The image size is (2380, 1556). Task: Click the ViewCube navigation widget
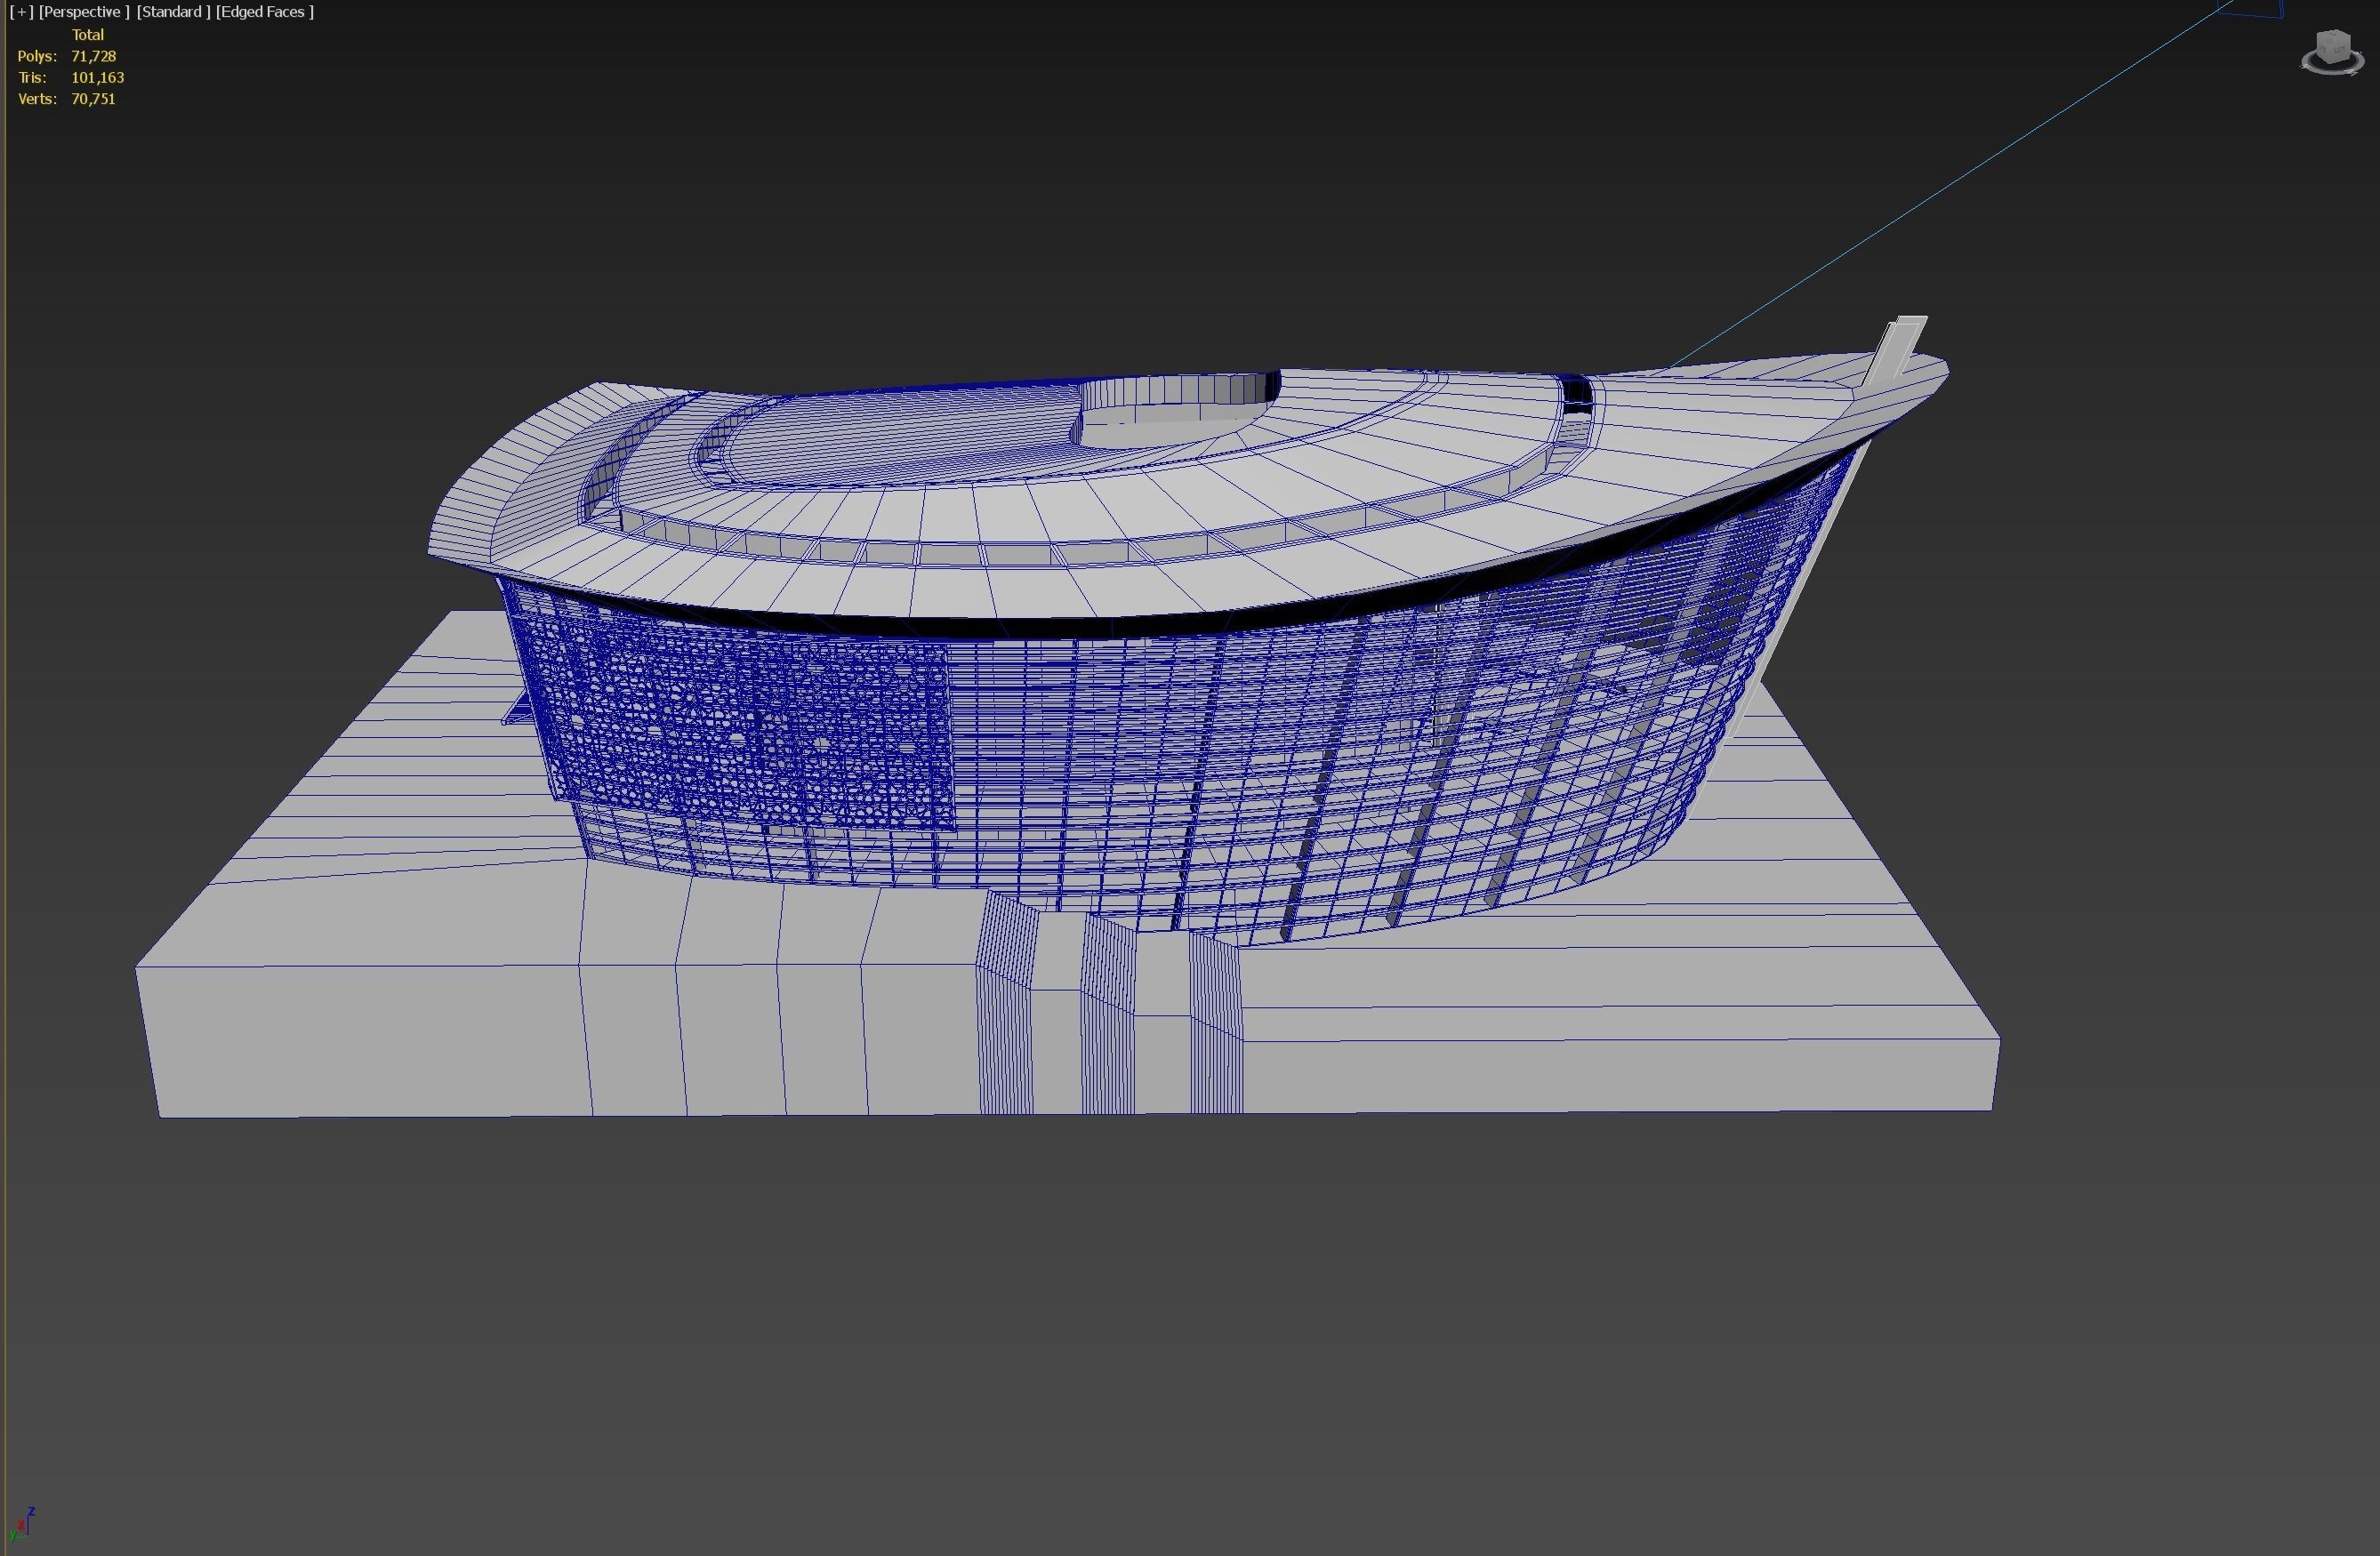[x=2332, y=52]
